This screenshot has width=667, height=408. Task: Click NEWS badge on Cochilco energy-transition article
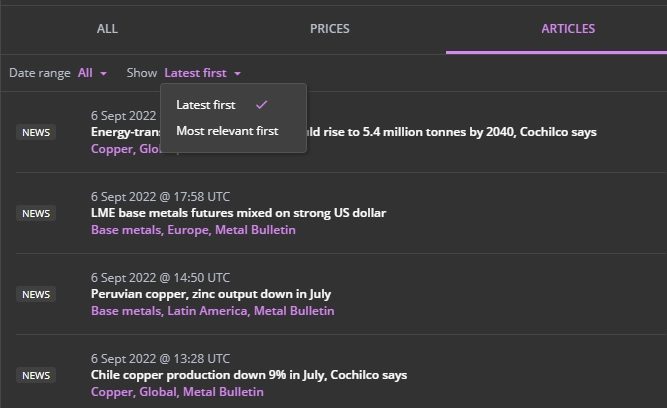tap(36, 132)
